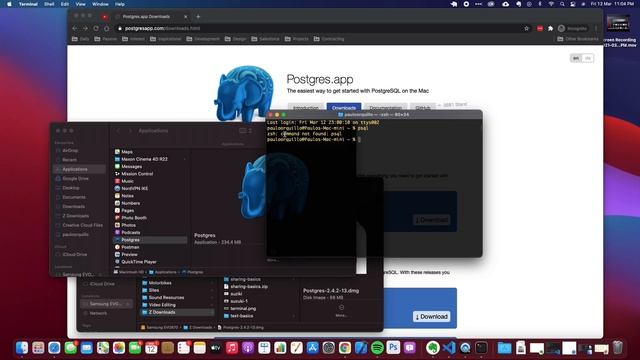Open the Design bookmarks folder
Screen dimensions: 640x360
click(236, 39)
